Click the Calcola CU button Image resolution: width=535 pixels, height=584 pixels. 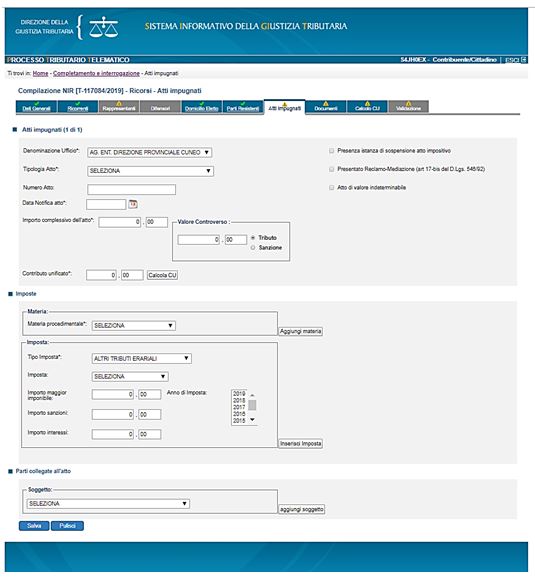pos(162,275)
